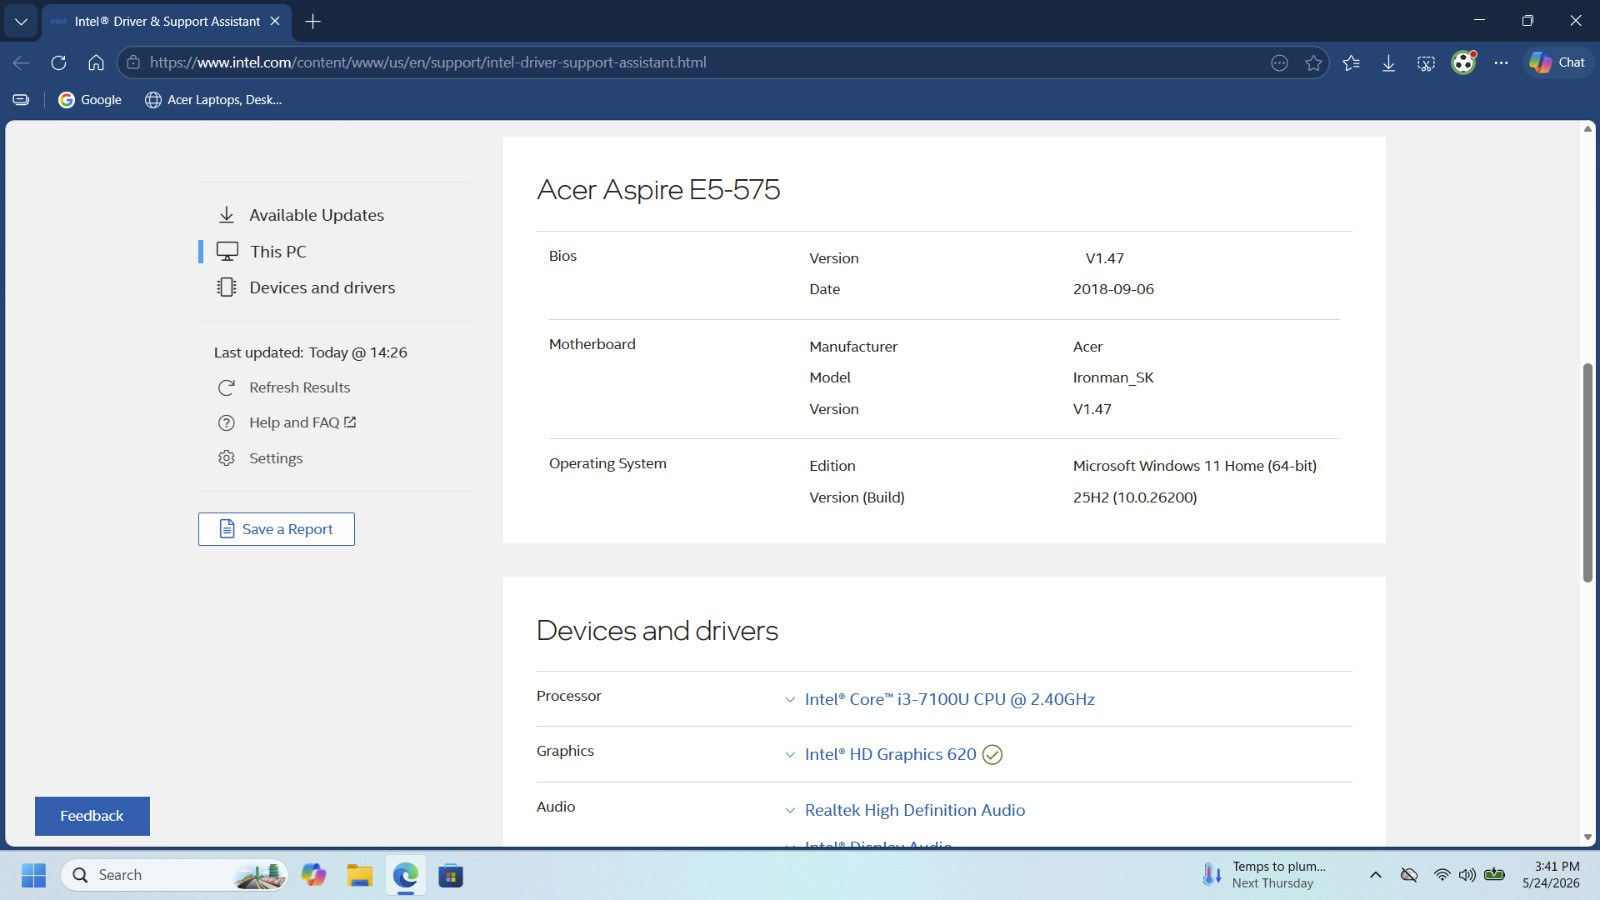The height and width of the screenshot is (900, 1600).
Task: Click Microsoft Windows 11 Home (64-bit) text
Action: pos(1195,466)
